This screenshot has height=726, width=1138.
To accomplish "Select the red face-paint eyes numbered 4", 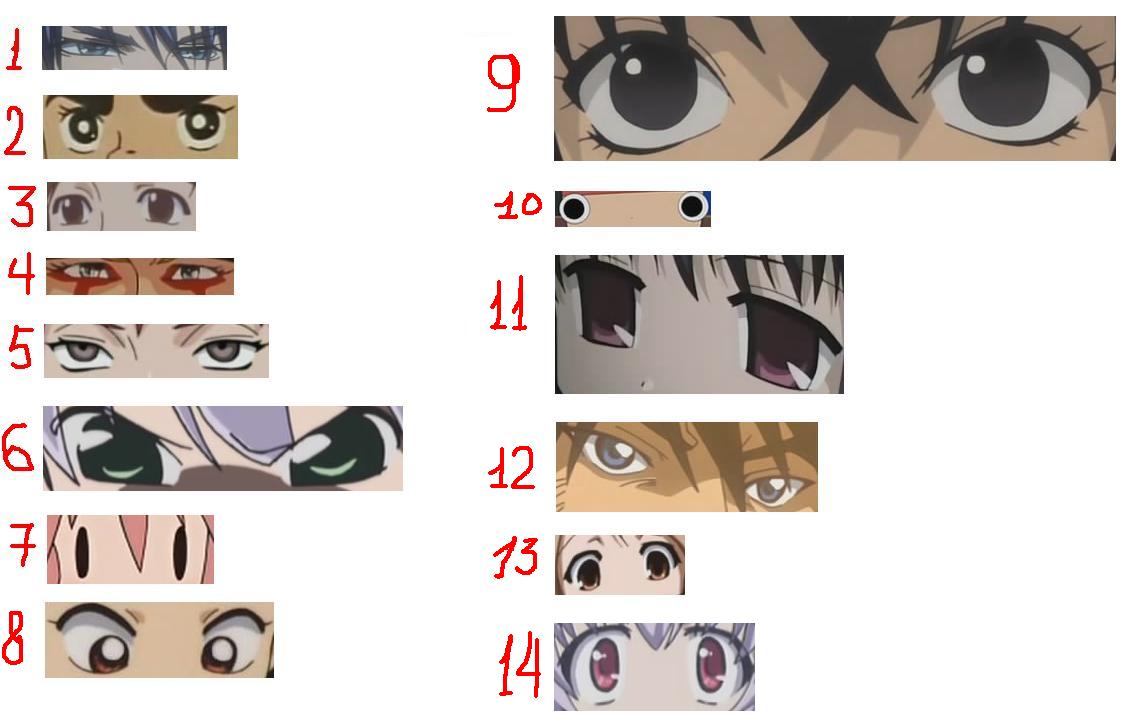I will [x=139, y=276].
